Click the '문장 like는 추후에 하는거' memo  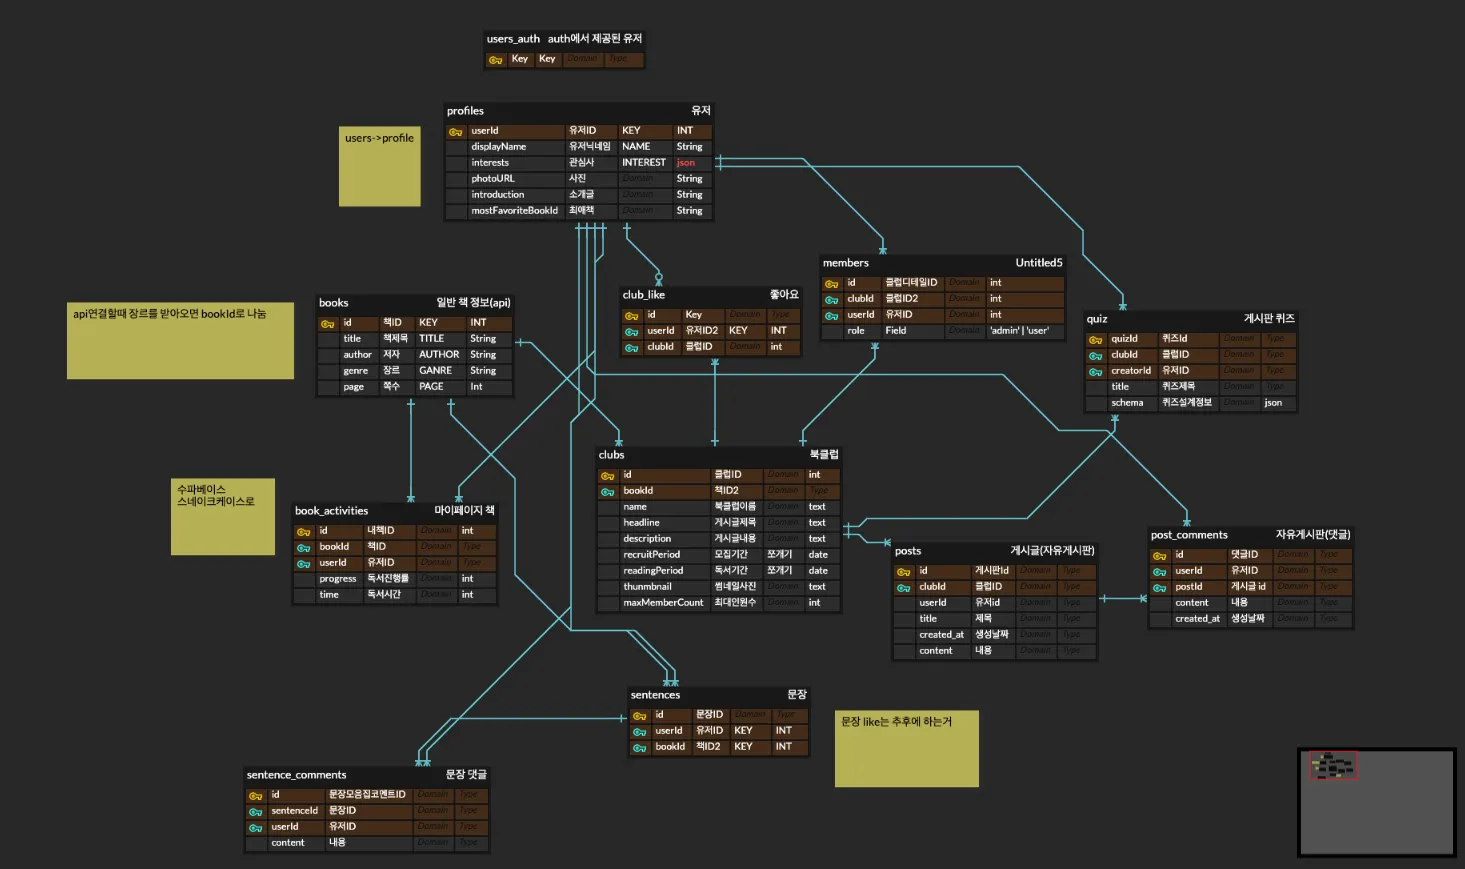click(x=907, y=749)
